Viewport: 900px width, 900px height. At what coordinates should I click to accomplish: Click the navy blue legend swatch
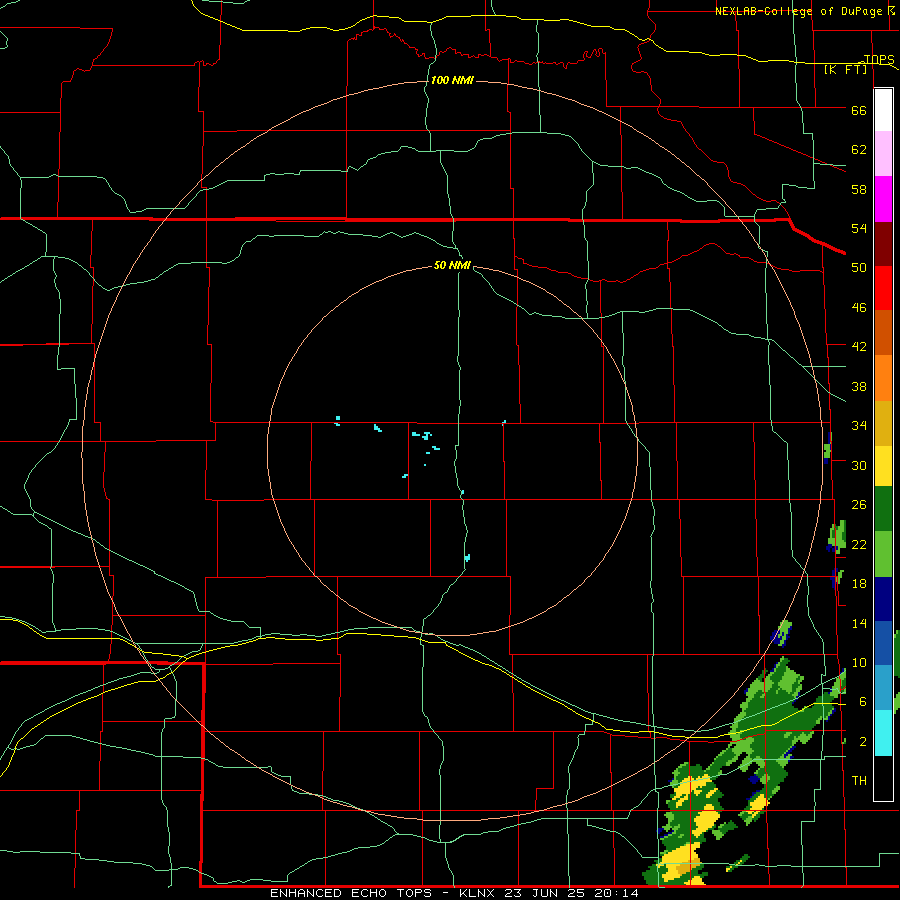point(883,599)
